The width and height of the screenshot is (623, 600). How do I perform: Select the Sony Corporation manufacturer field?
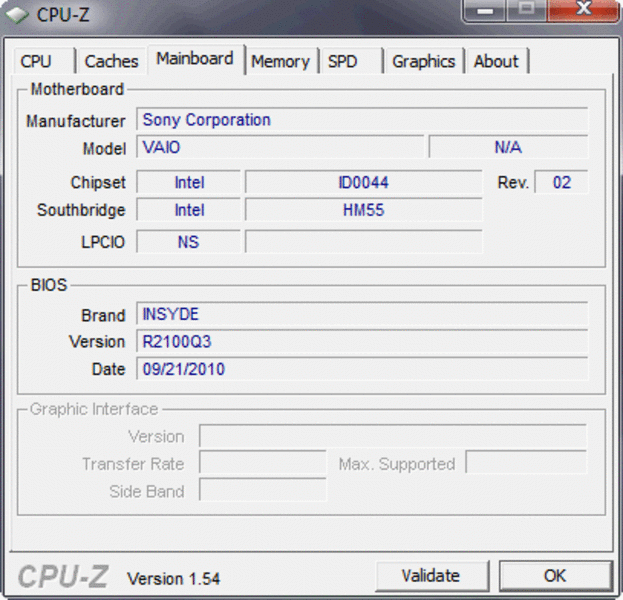pos(362,119)
